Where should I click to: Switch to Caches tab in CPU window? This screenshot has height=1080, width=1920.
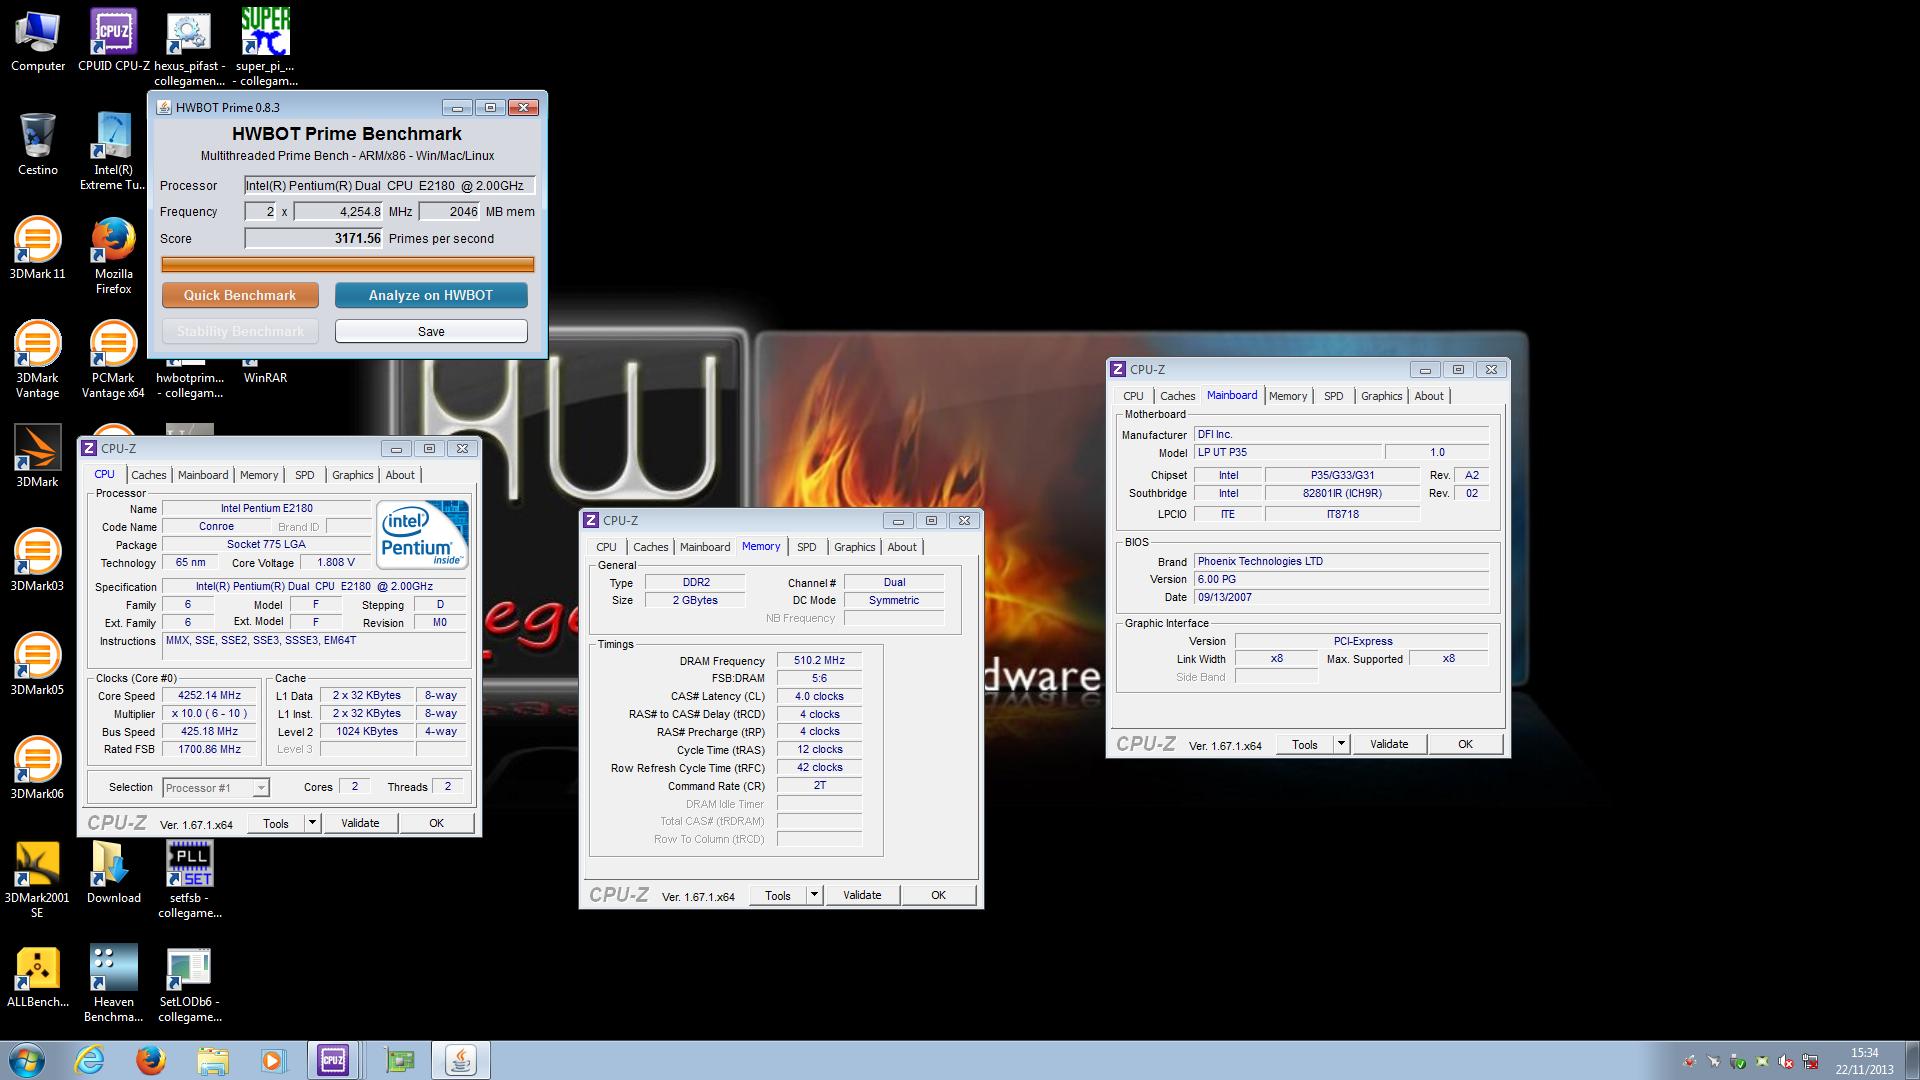149,475
